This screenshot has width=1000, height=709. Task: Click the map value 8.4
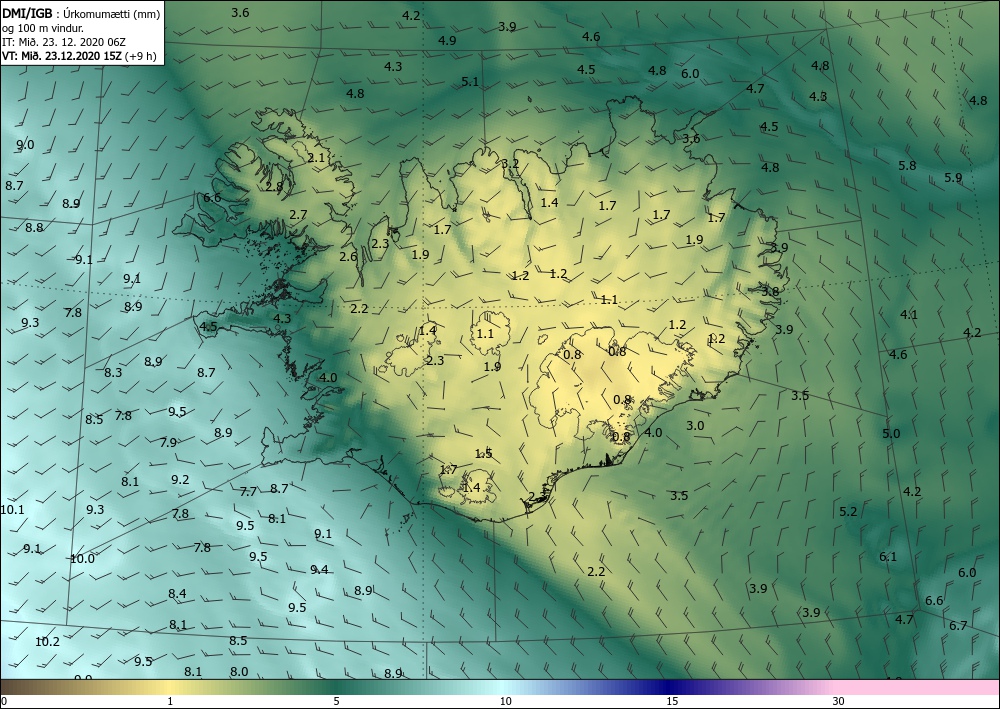177,594
